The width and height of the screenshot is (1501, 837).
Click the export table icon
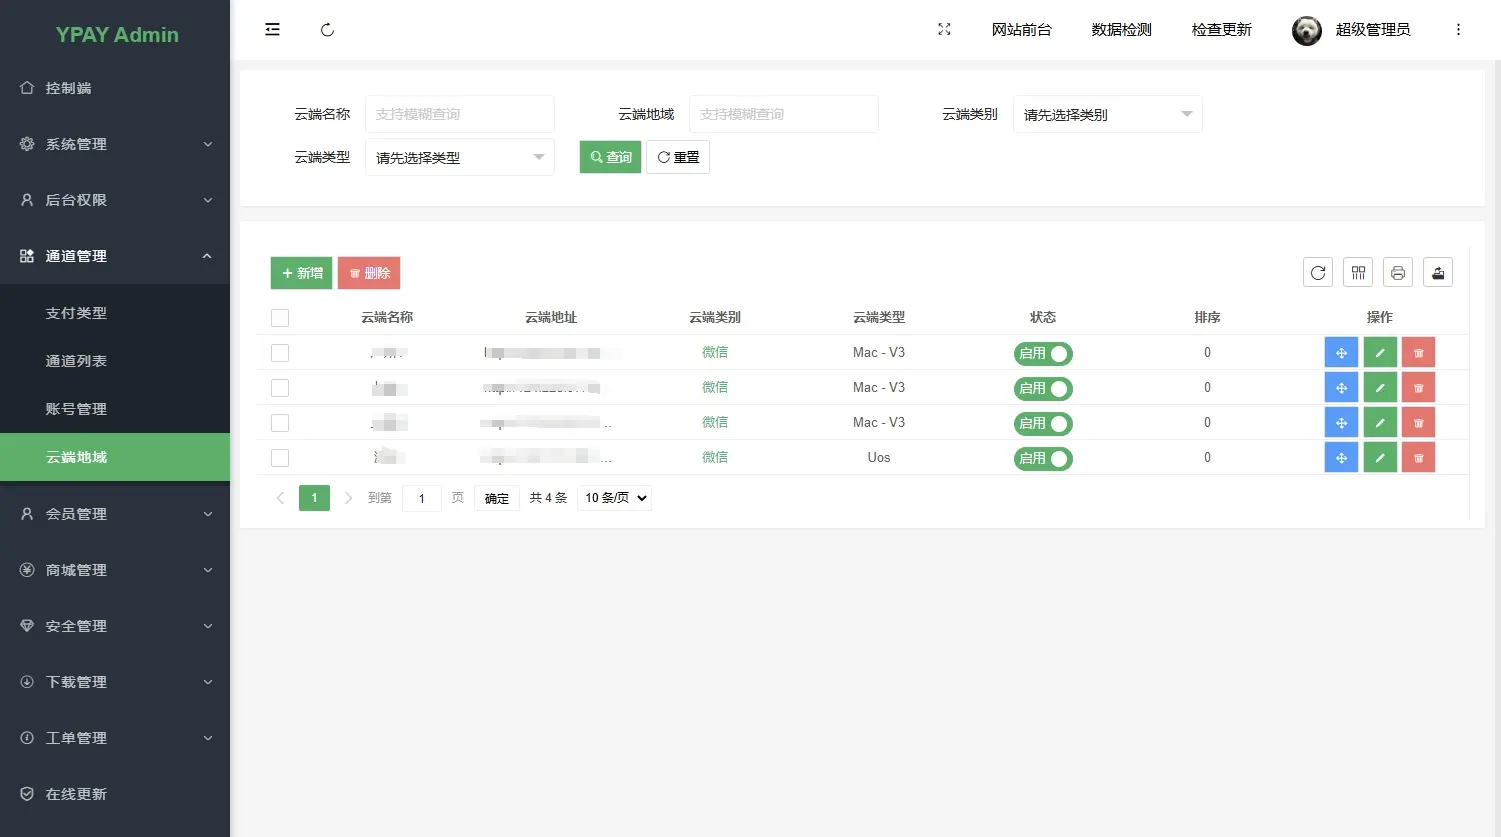[x=1438, y=272]
